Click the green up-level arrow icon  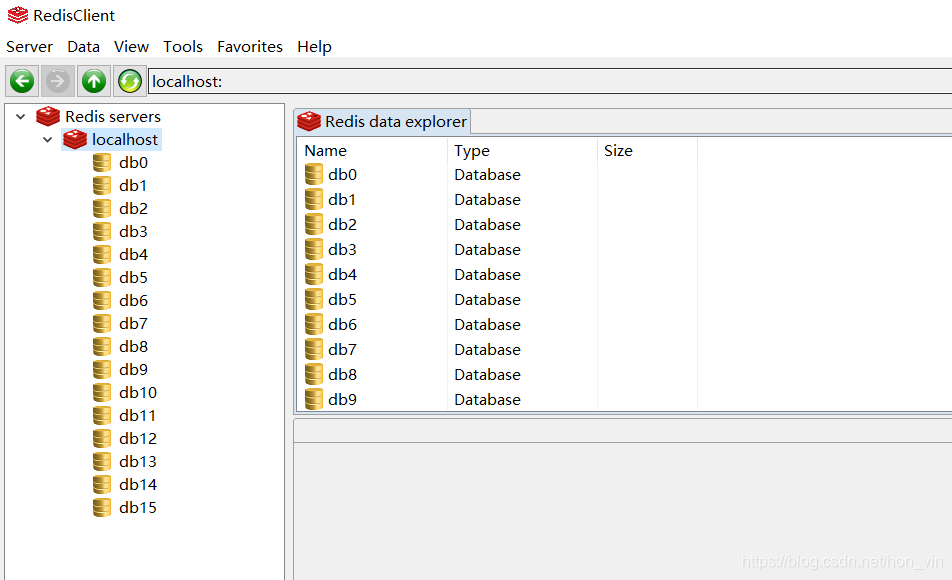click(93, 81)
